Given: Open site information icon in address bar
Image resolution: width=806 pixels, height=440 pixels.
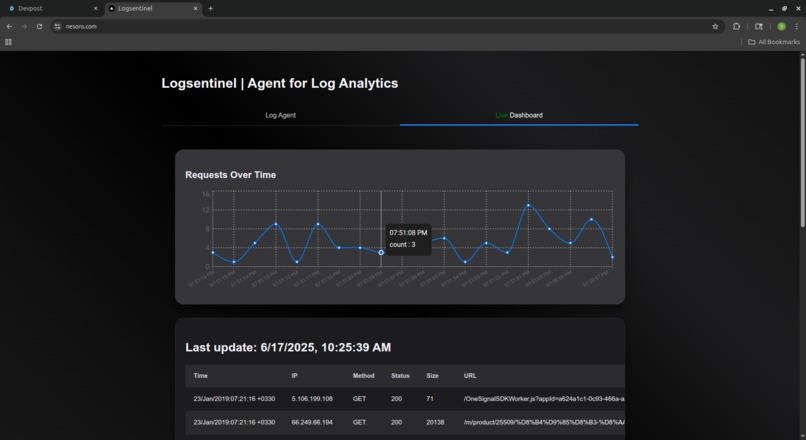Looking at the screenshot, I should tap(58, 26).
